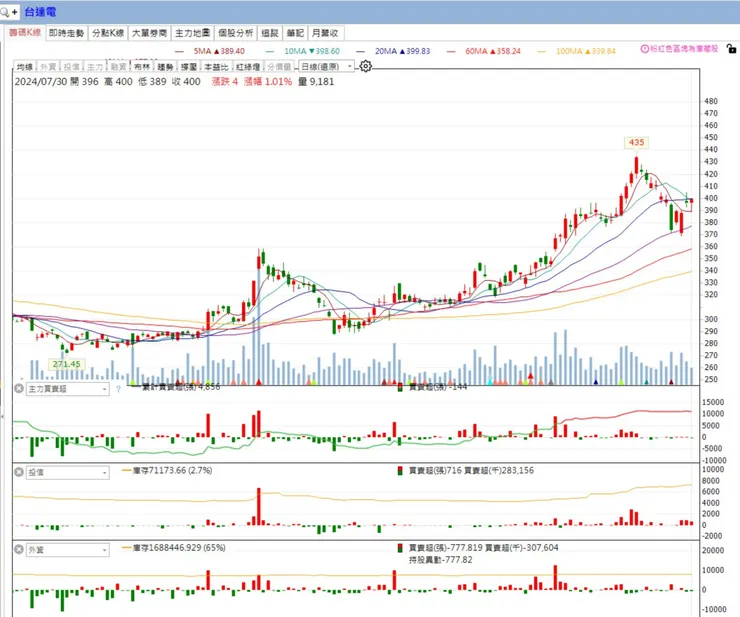Click the unlock padlock icon at top right

click(x=731, y=48)
